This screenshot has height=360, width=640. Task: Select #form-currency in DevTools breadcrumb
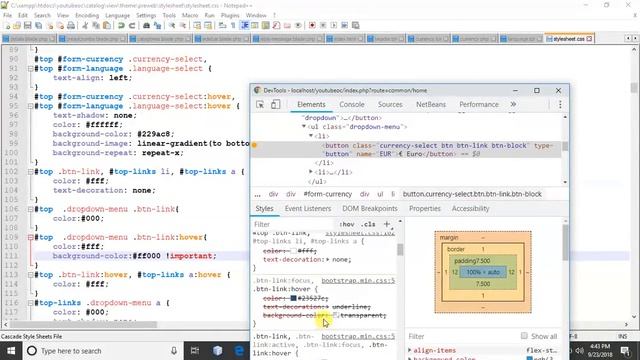tap(327, 194)
